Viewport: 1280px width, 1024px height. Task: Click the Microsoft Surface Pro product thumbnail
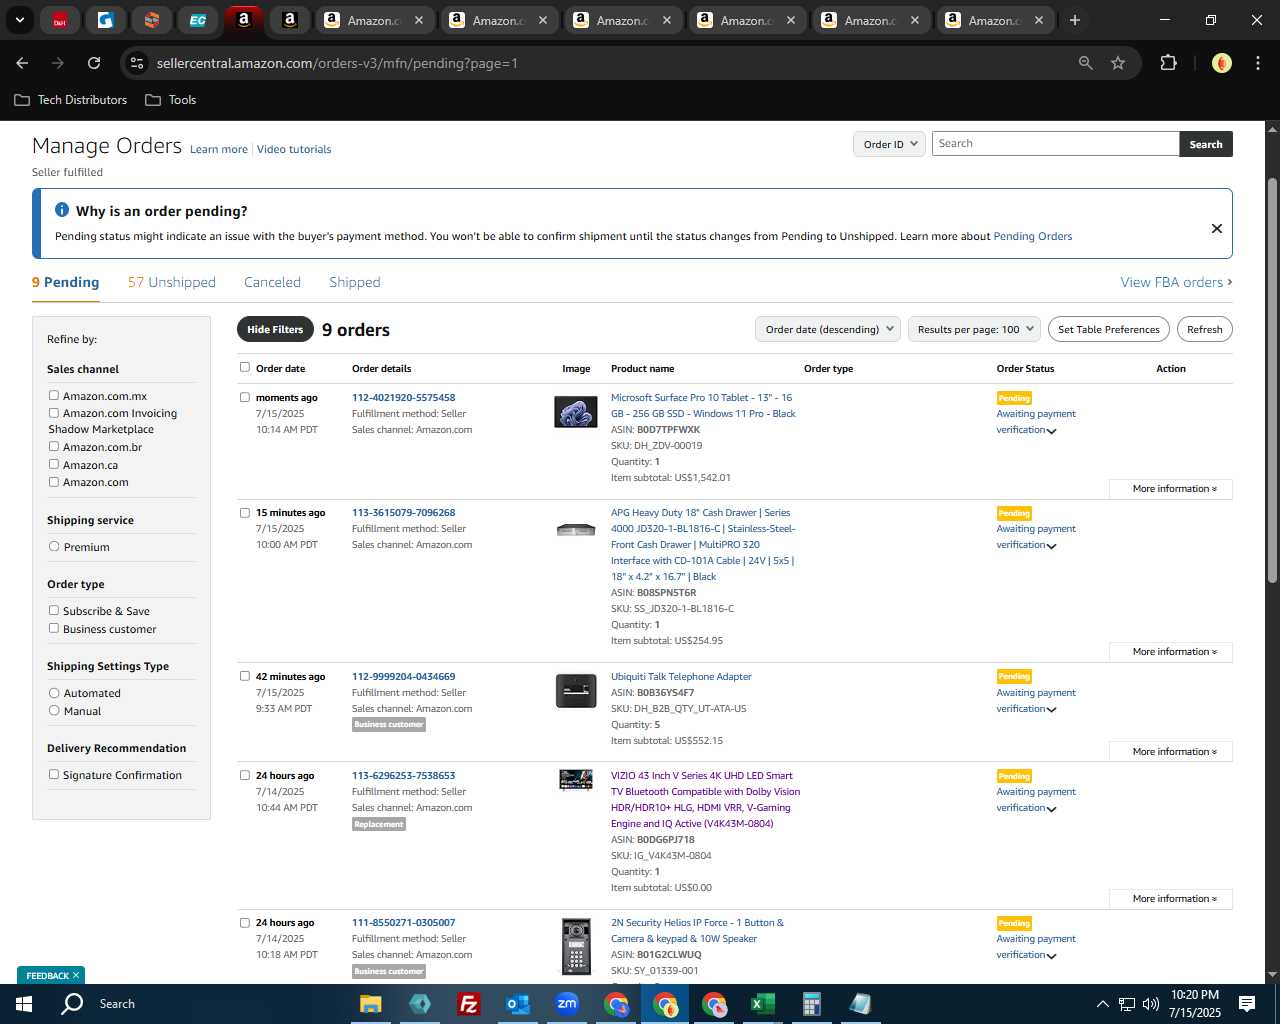point(576,412)
